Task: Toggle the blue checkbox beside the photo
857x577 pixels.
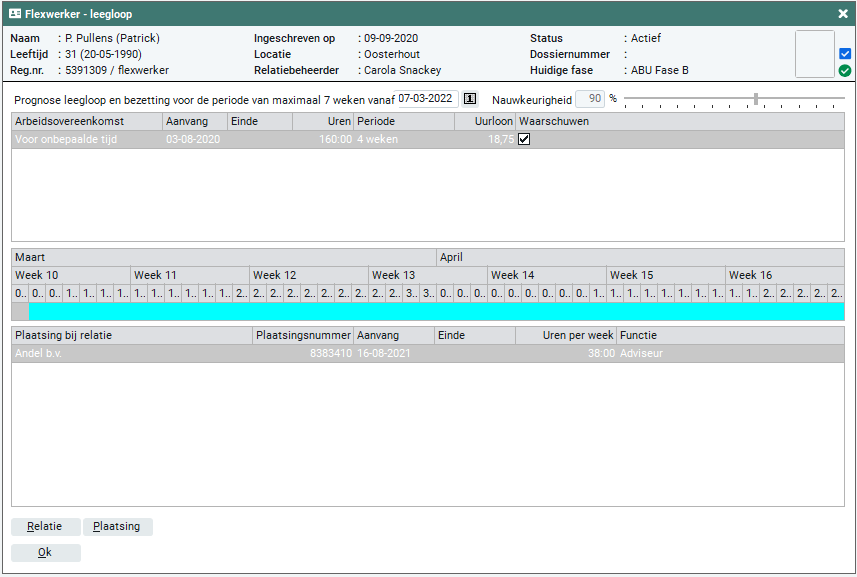Action: point(845,54)
